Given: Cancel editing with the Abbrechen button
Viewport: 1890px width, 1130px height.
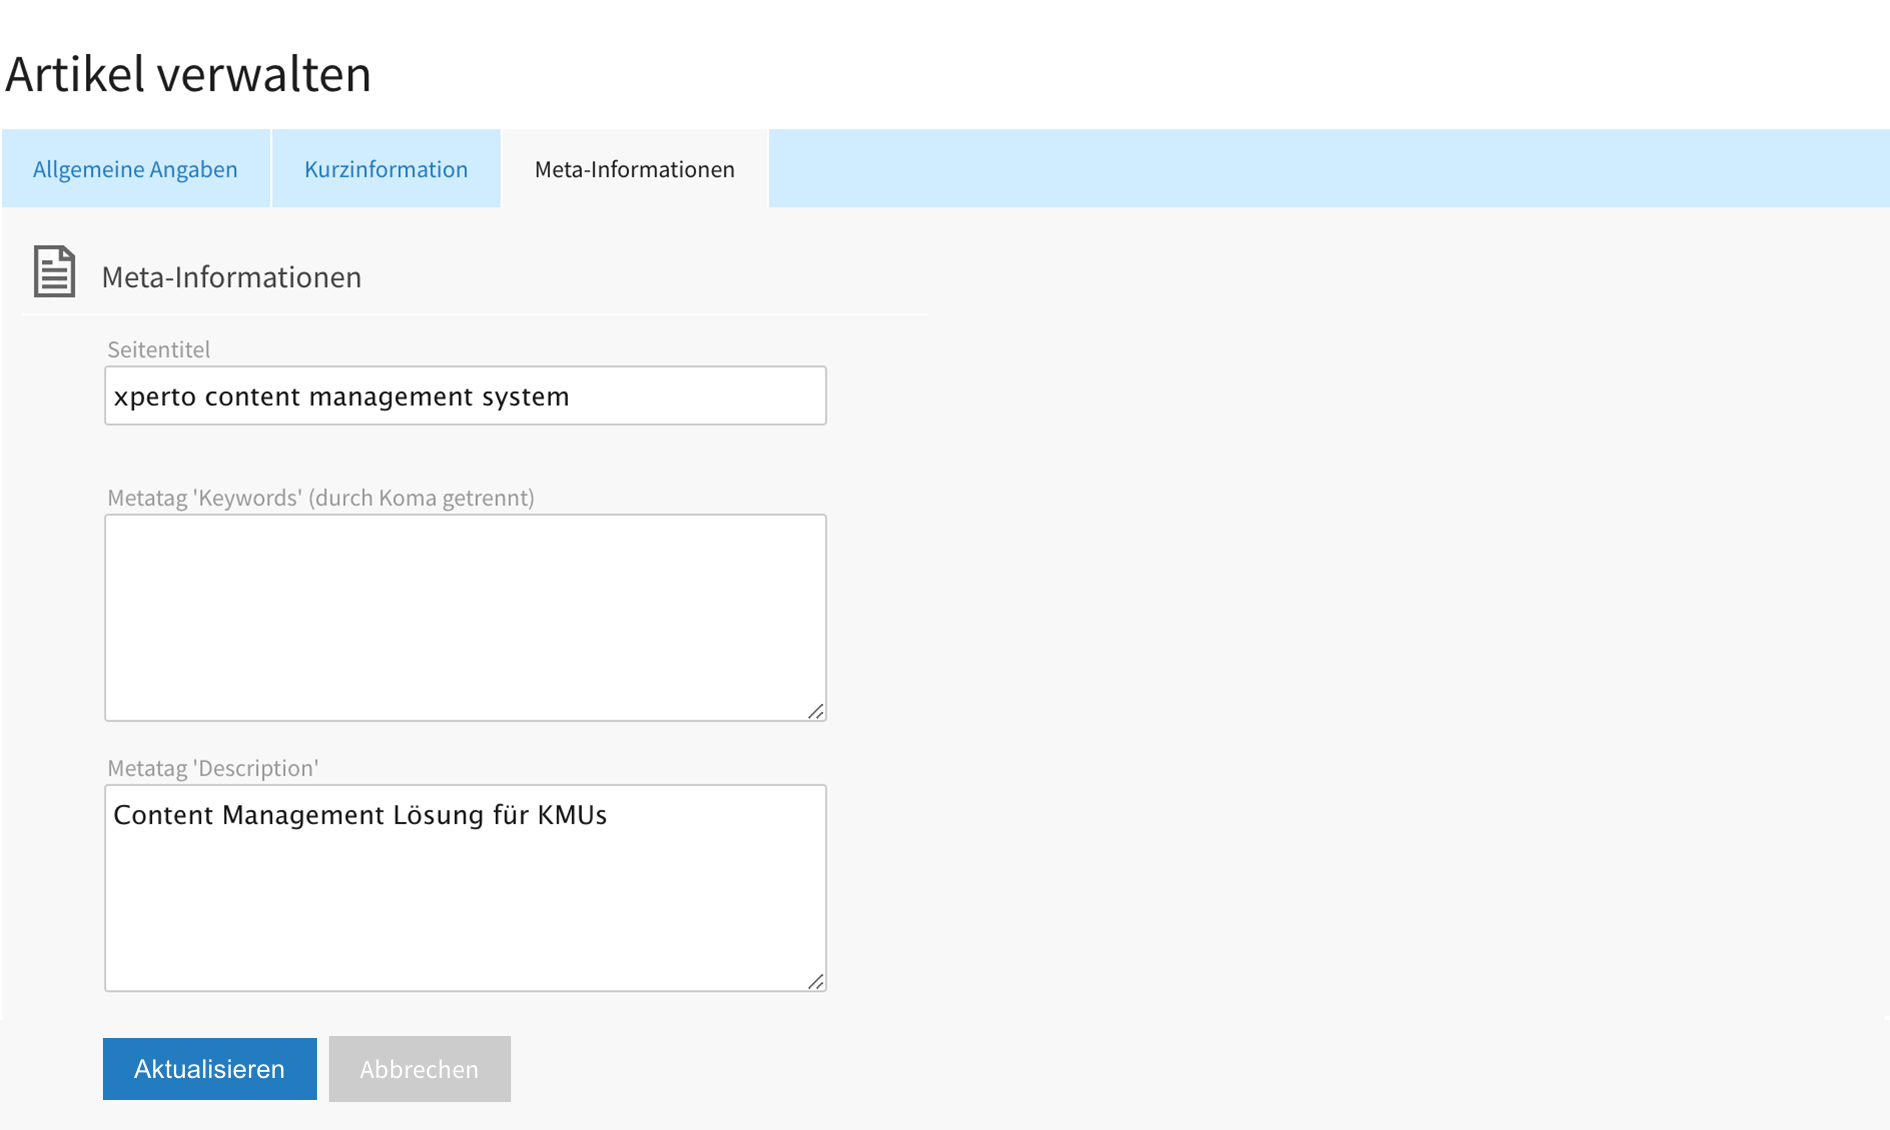Looking at the screenshot, I should [x=420, y=1069].
